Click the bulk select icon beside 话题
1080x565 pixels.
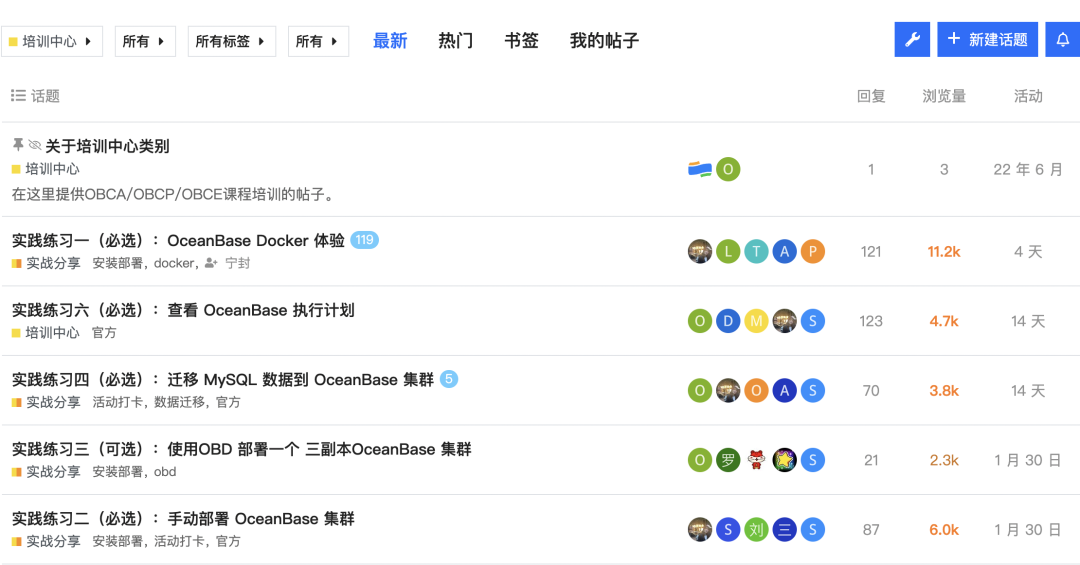pyautogui.click(x=18, y=96)
